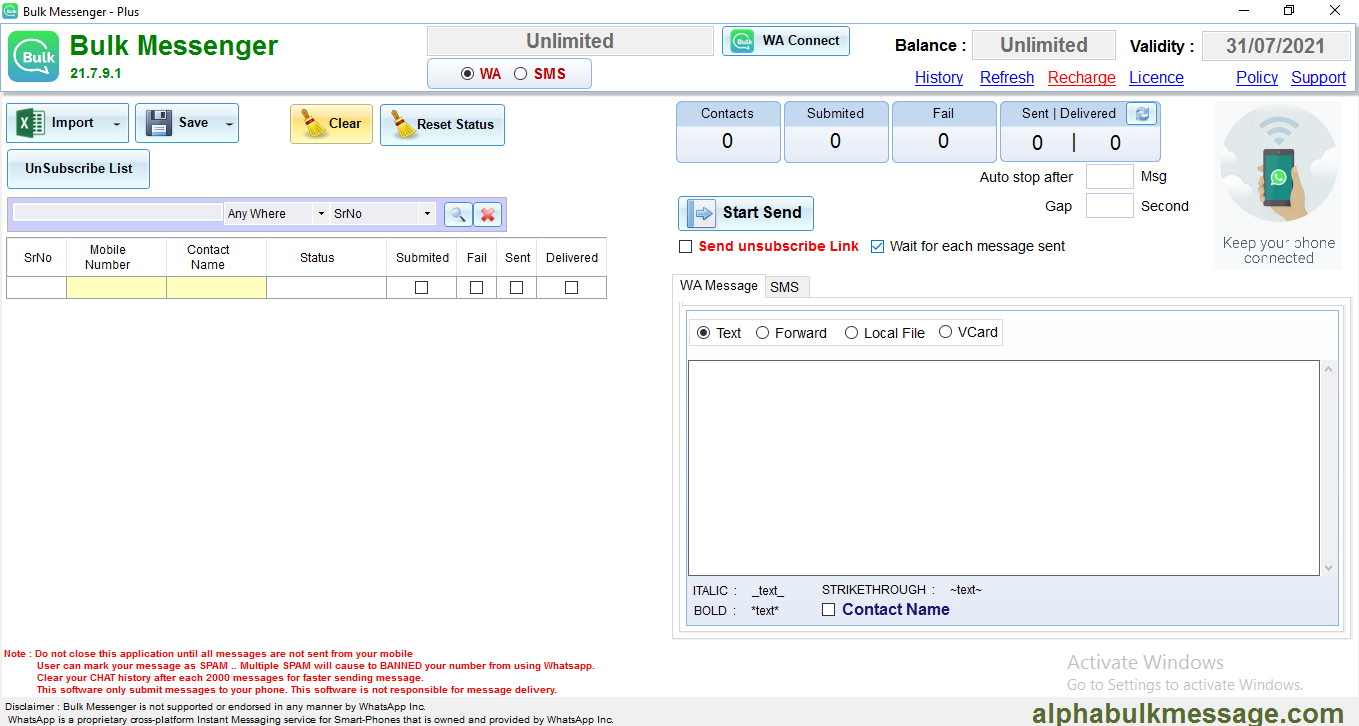The width and height of the screenshot is (1359, 726).
Task: Tick the Contact Name checkbox
Action: pyautogui.click(x=828, y=610)
